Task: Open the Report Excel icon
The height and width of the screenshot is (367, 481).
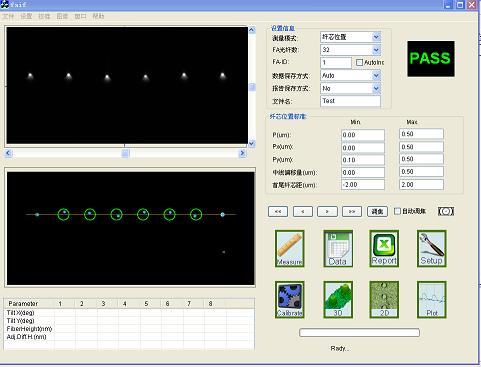Action: [384, 248]
